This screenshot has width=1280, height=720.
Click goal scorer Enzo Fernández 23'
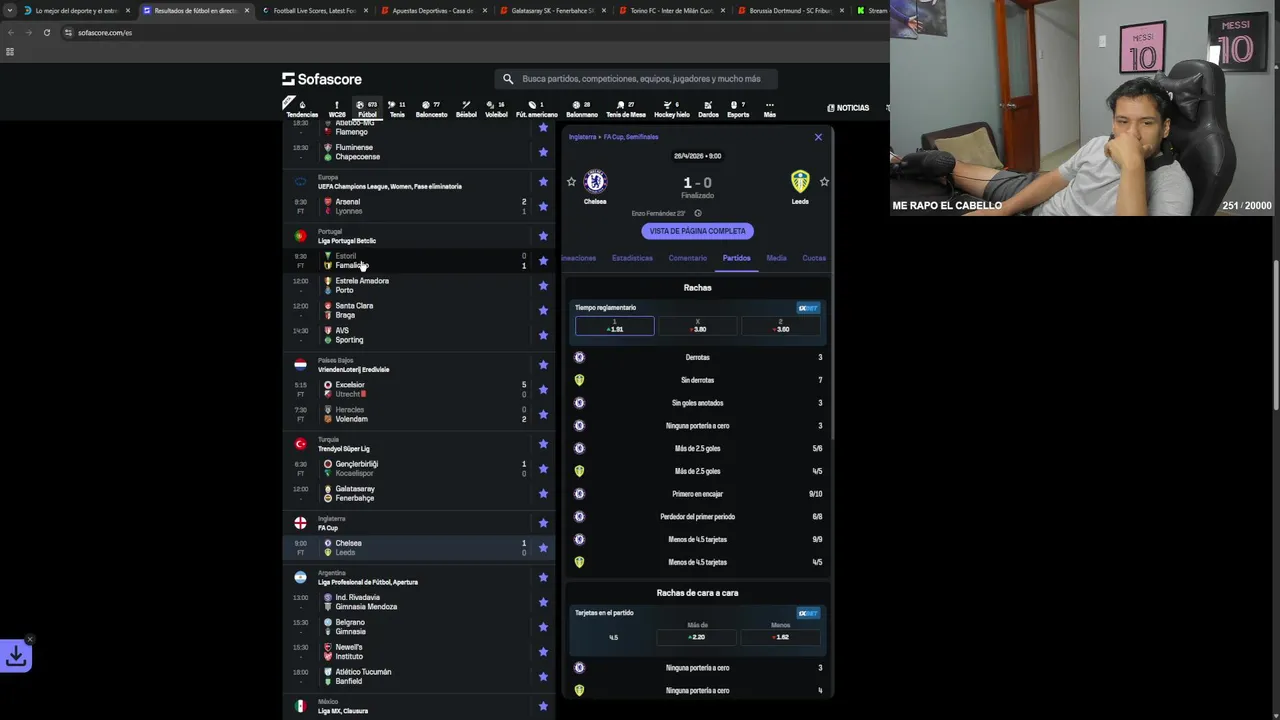[657, 213]
